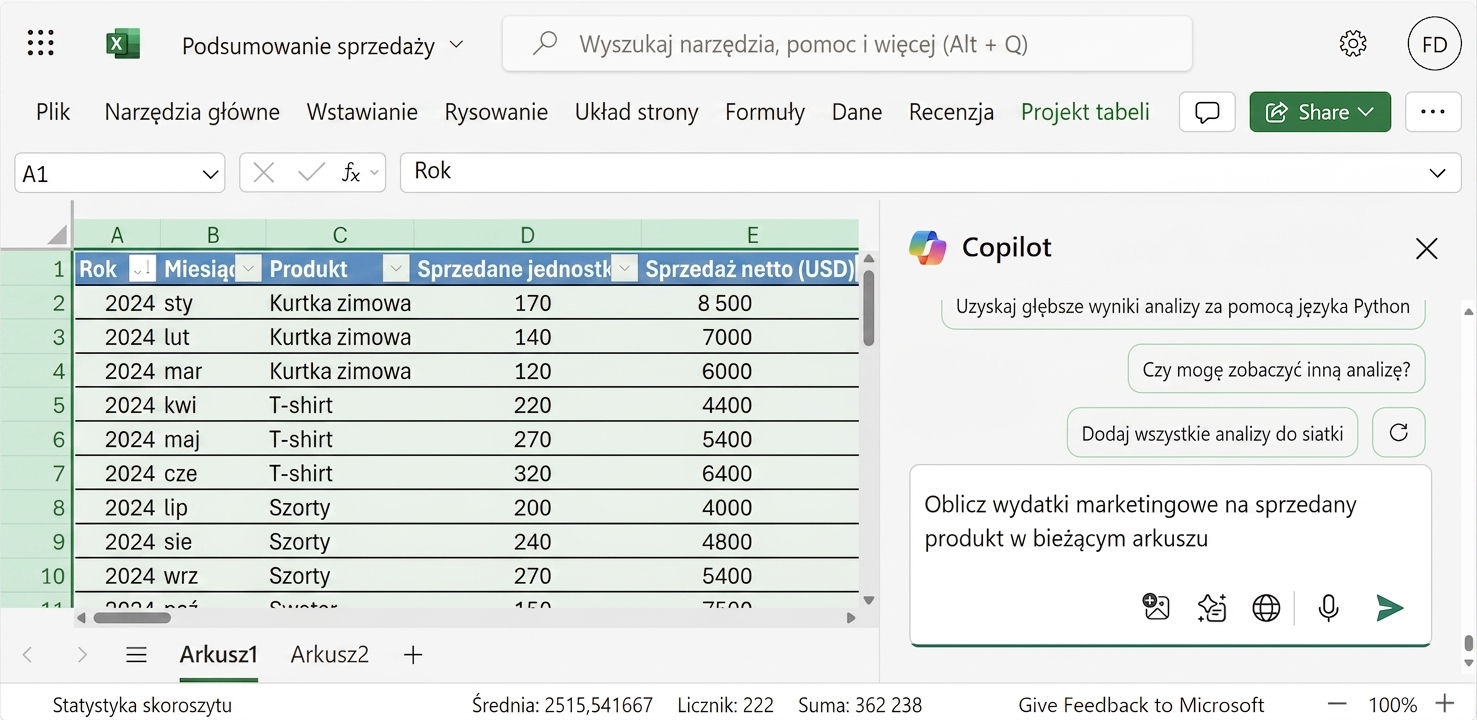
Task: Expand the formula bar chevron
Action: tap(1438, 173)
